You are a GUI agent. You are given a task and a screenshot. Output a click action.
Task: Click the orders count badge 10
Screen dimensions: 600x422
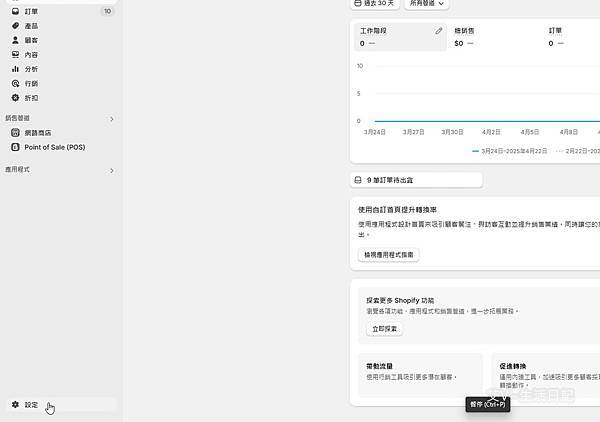pos(108,11)
